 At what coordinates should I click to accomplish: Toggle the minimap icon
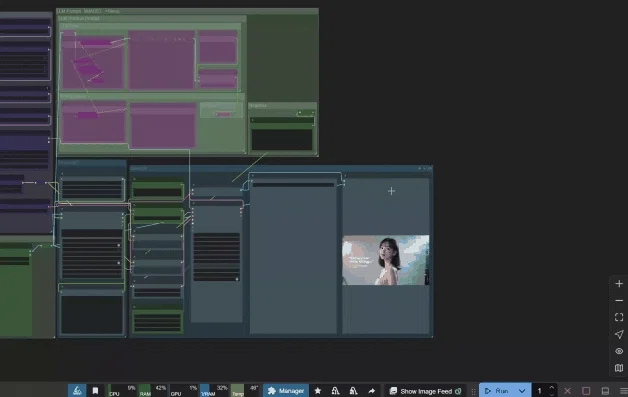(x=619, y=368)
